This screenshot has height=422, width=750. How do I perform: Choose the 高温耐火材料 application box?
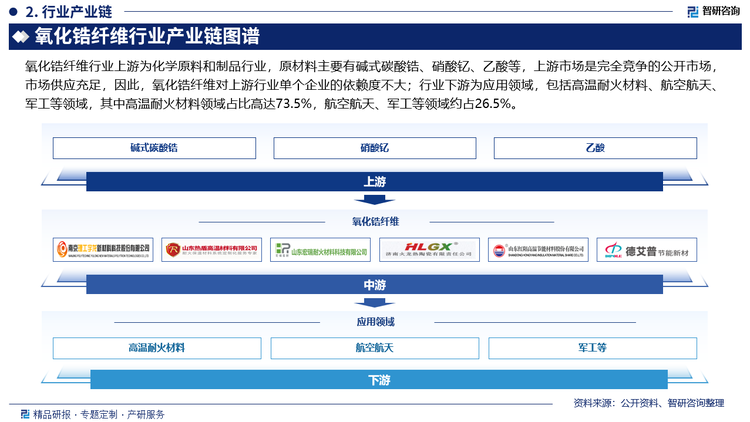[156, 348]
